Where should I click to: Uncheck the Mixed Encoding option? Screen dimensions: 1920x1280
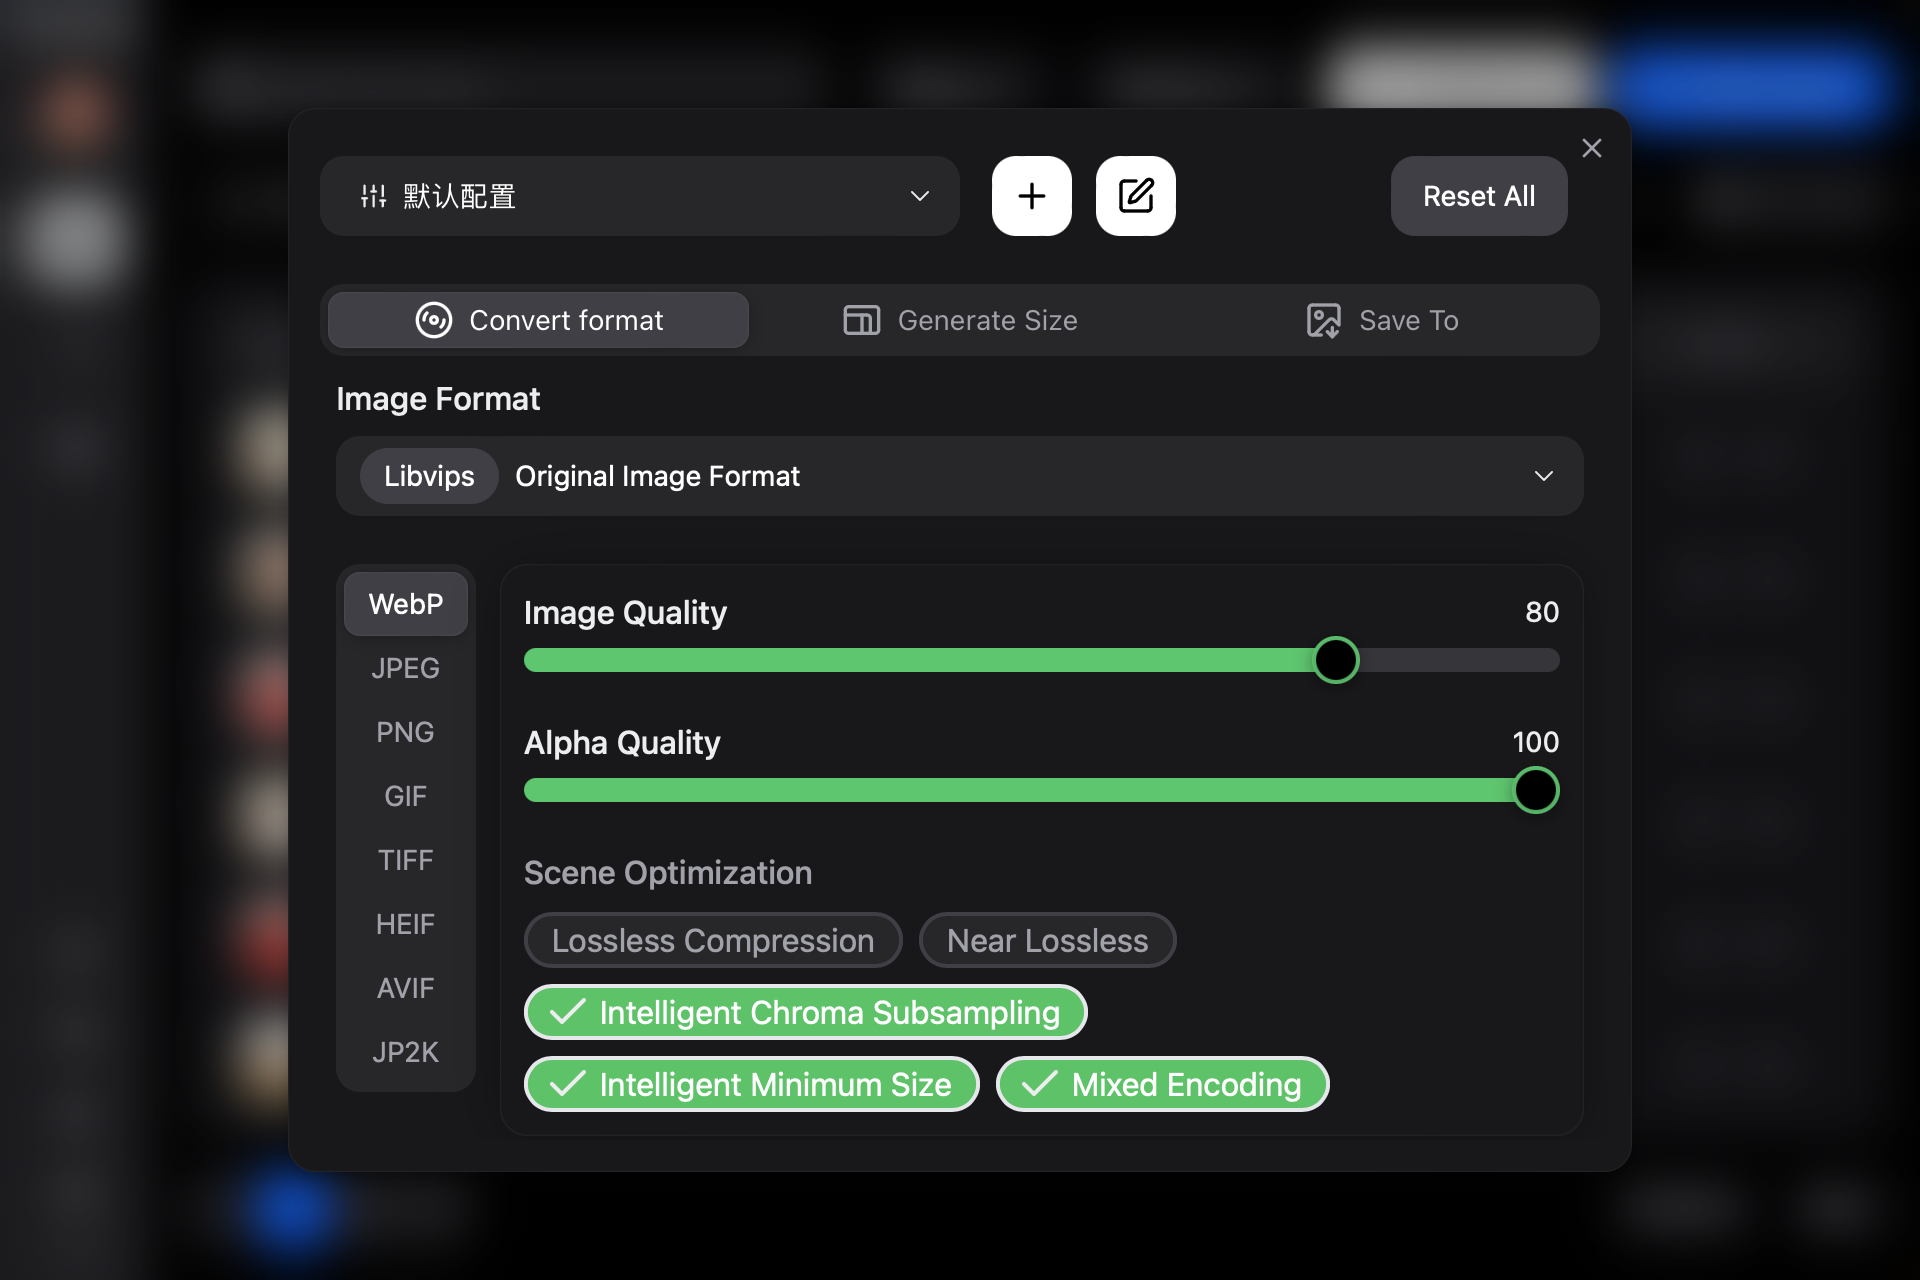1162,1084
